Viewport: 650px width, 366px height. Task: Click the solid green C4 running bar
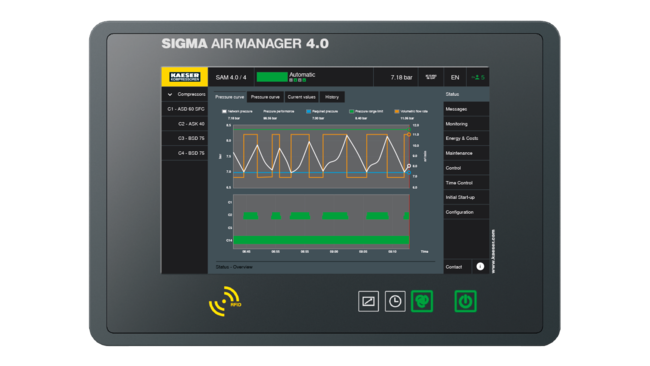coord(321,240)
